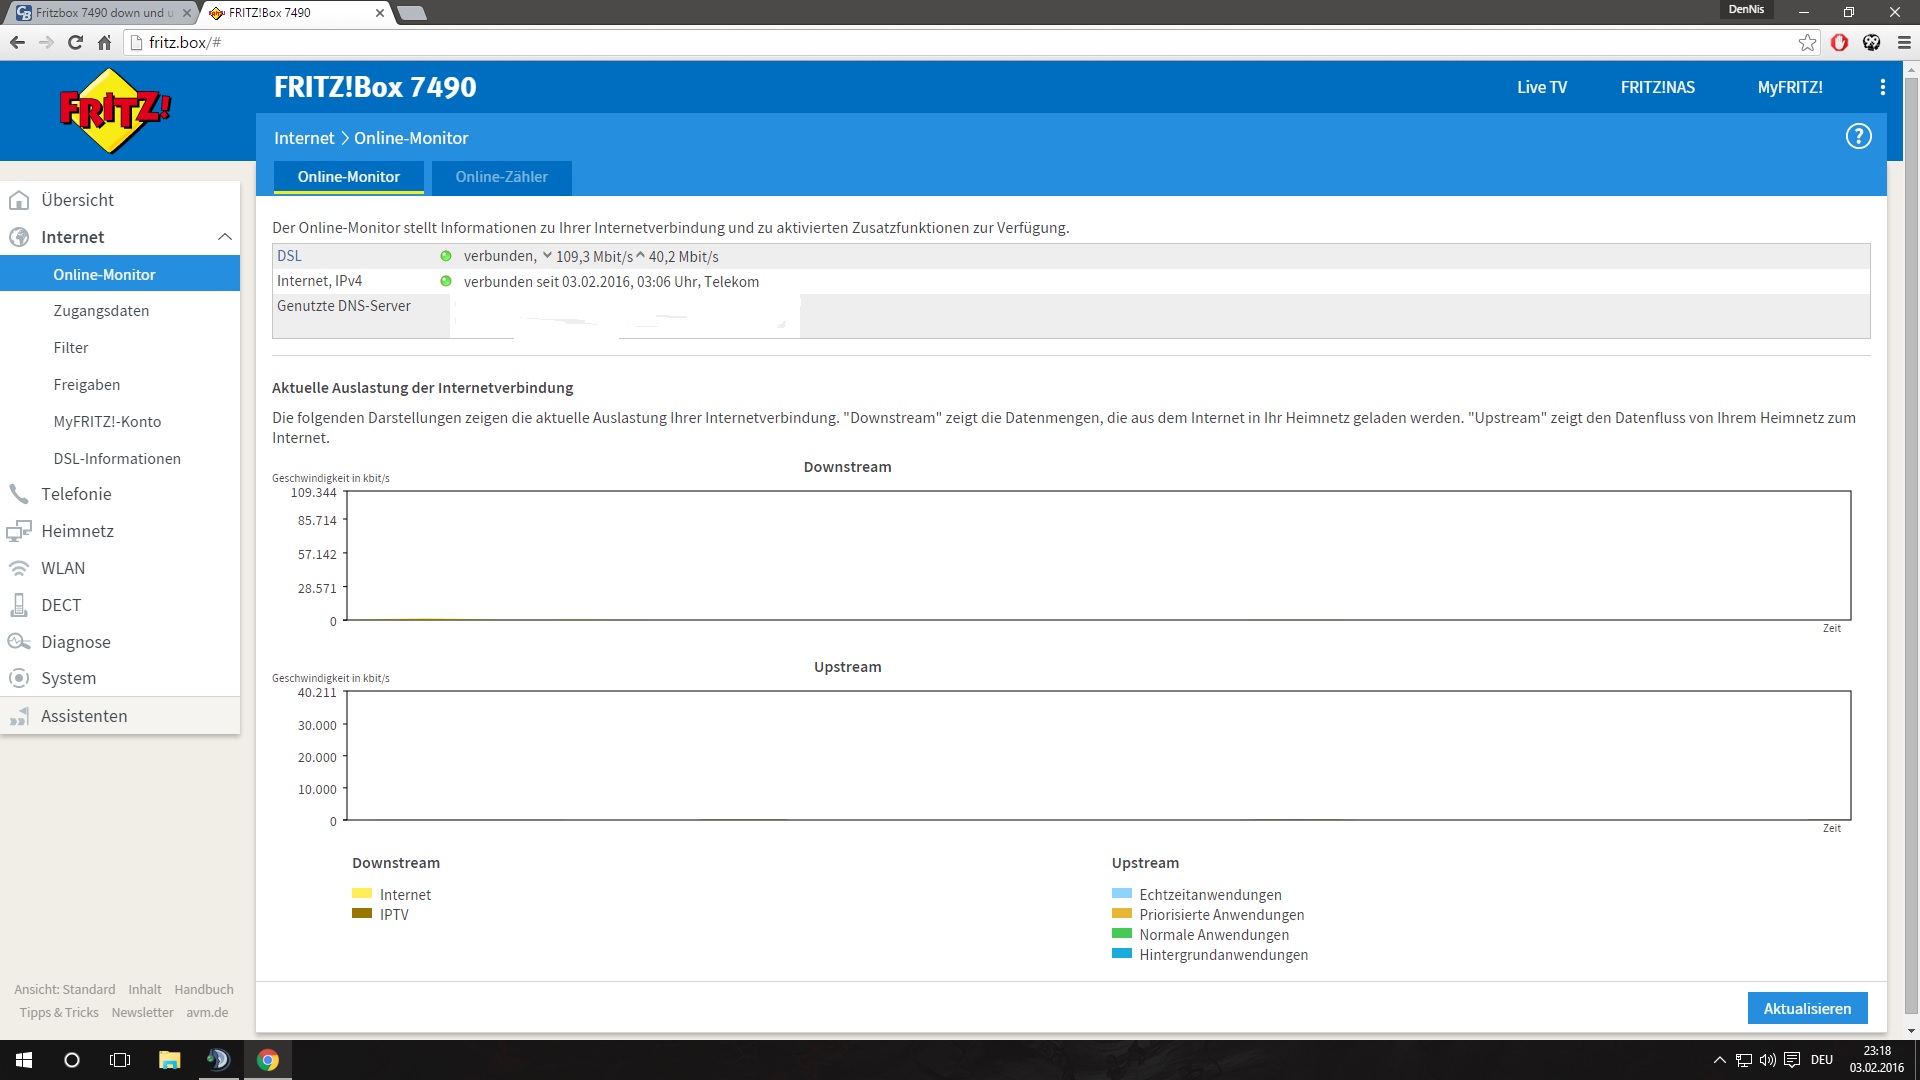Viewport: 1920px width, 1080px height.
Task: Click the Diagnose icon in sidebar
Action: (19, 642)
